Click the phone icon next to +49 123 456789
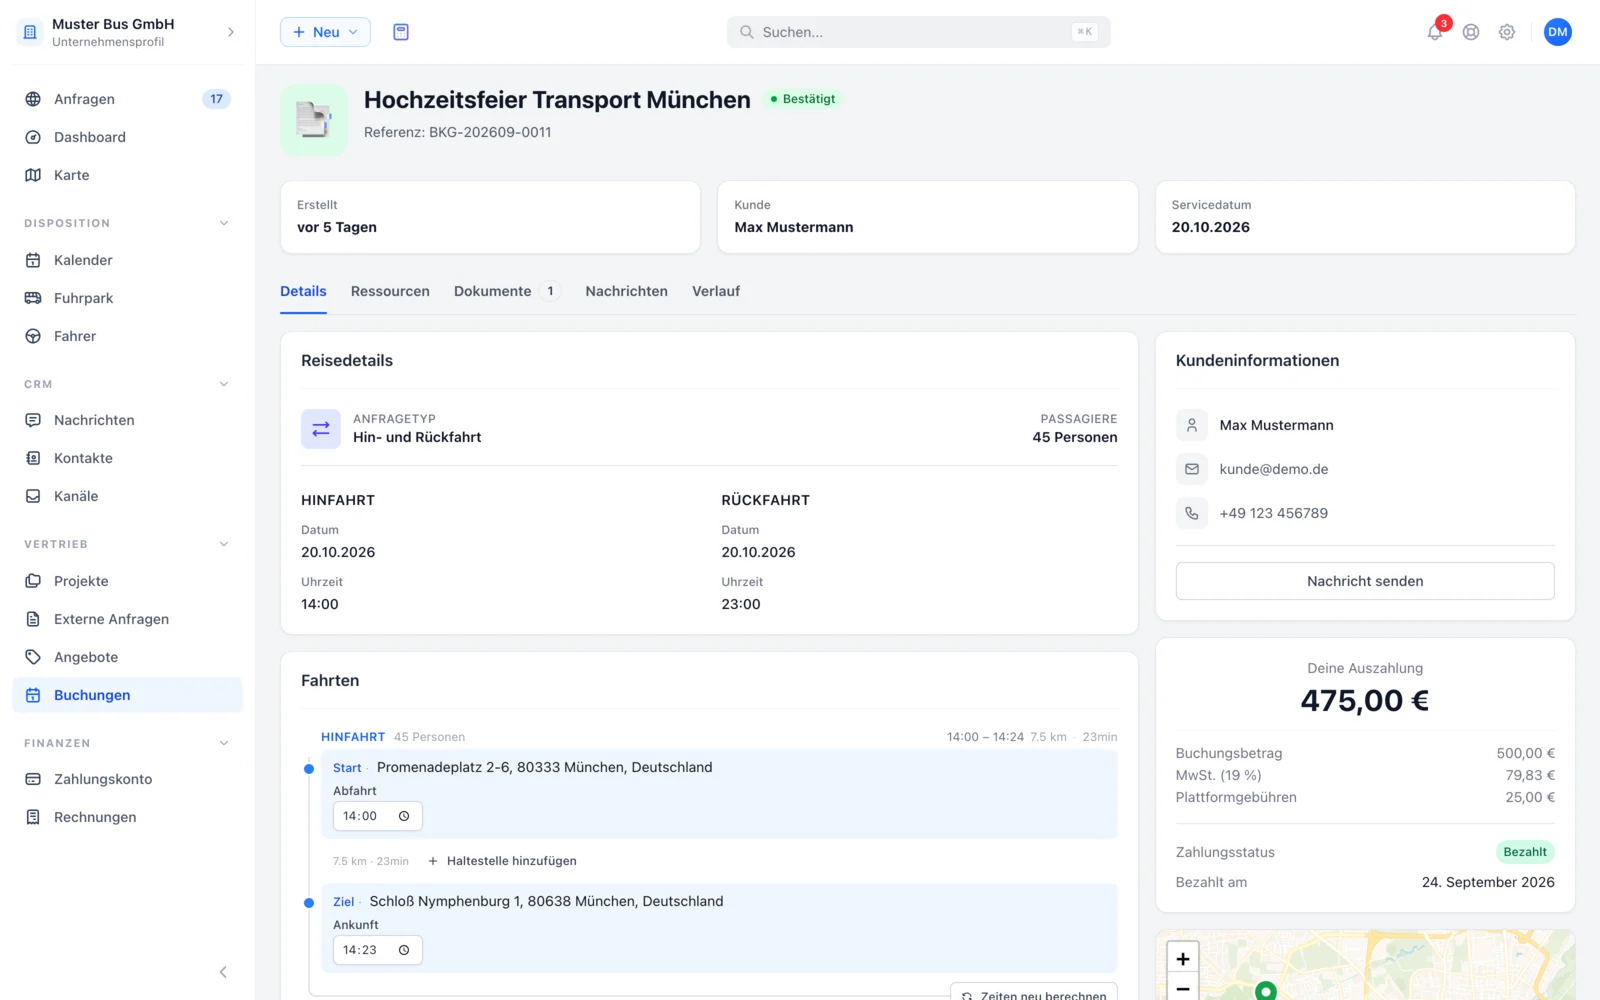 click(1192, 513)
